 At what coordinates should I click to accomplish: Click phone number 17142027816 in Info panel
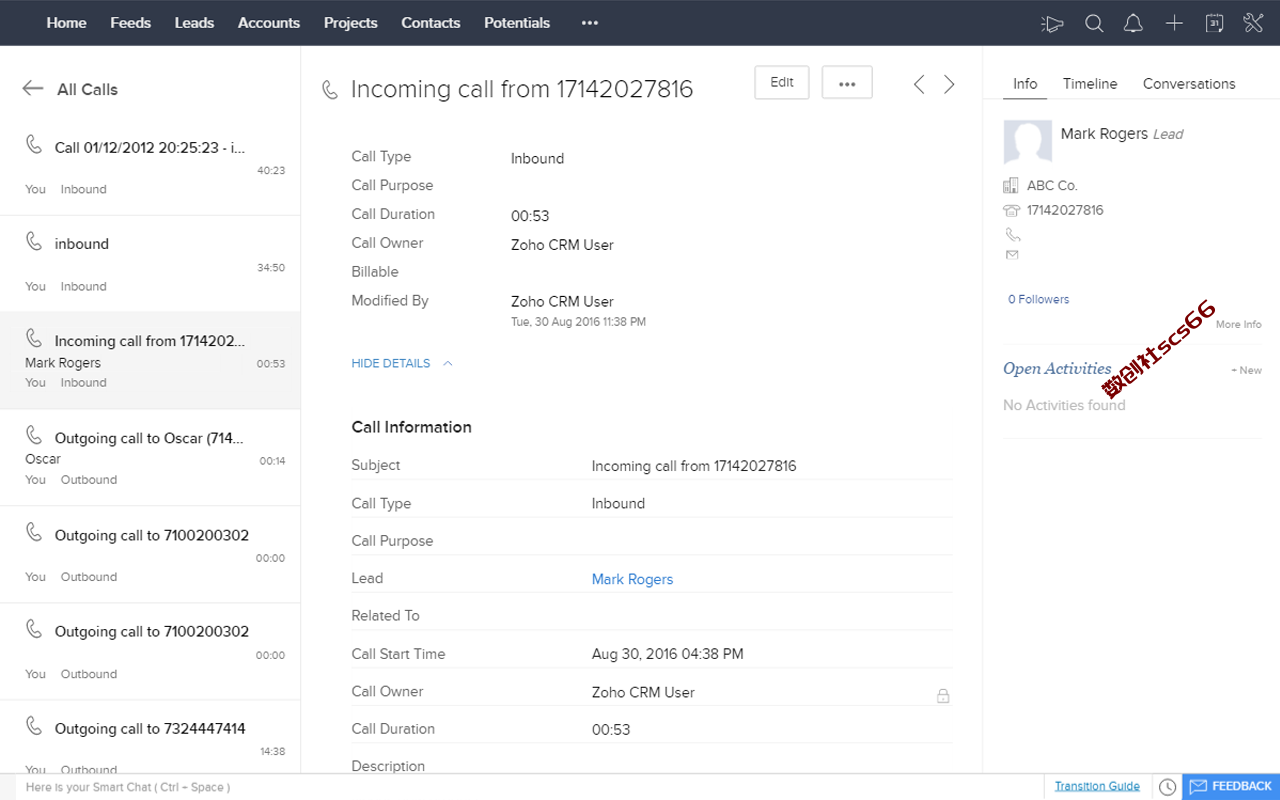[x=1065, y=210]
